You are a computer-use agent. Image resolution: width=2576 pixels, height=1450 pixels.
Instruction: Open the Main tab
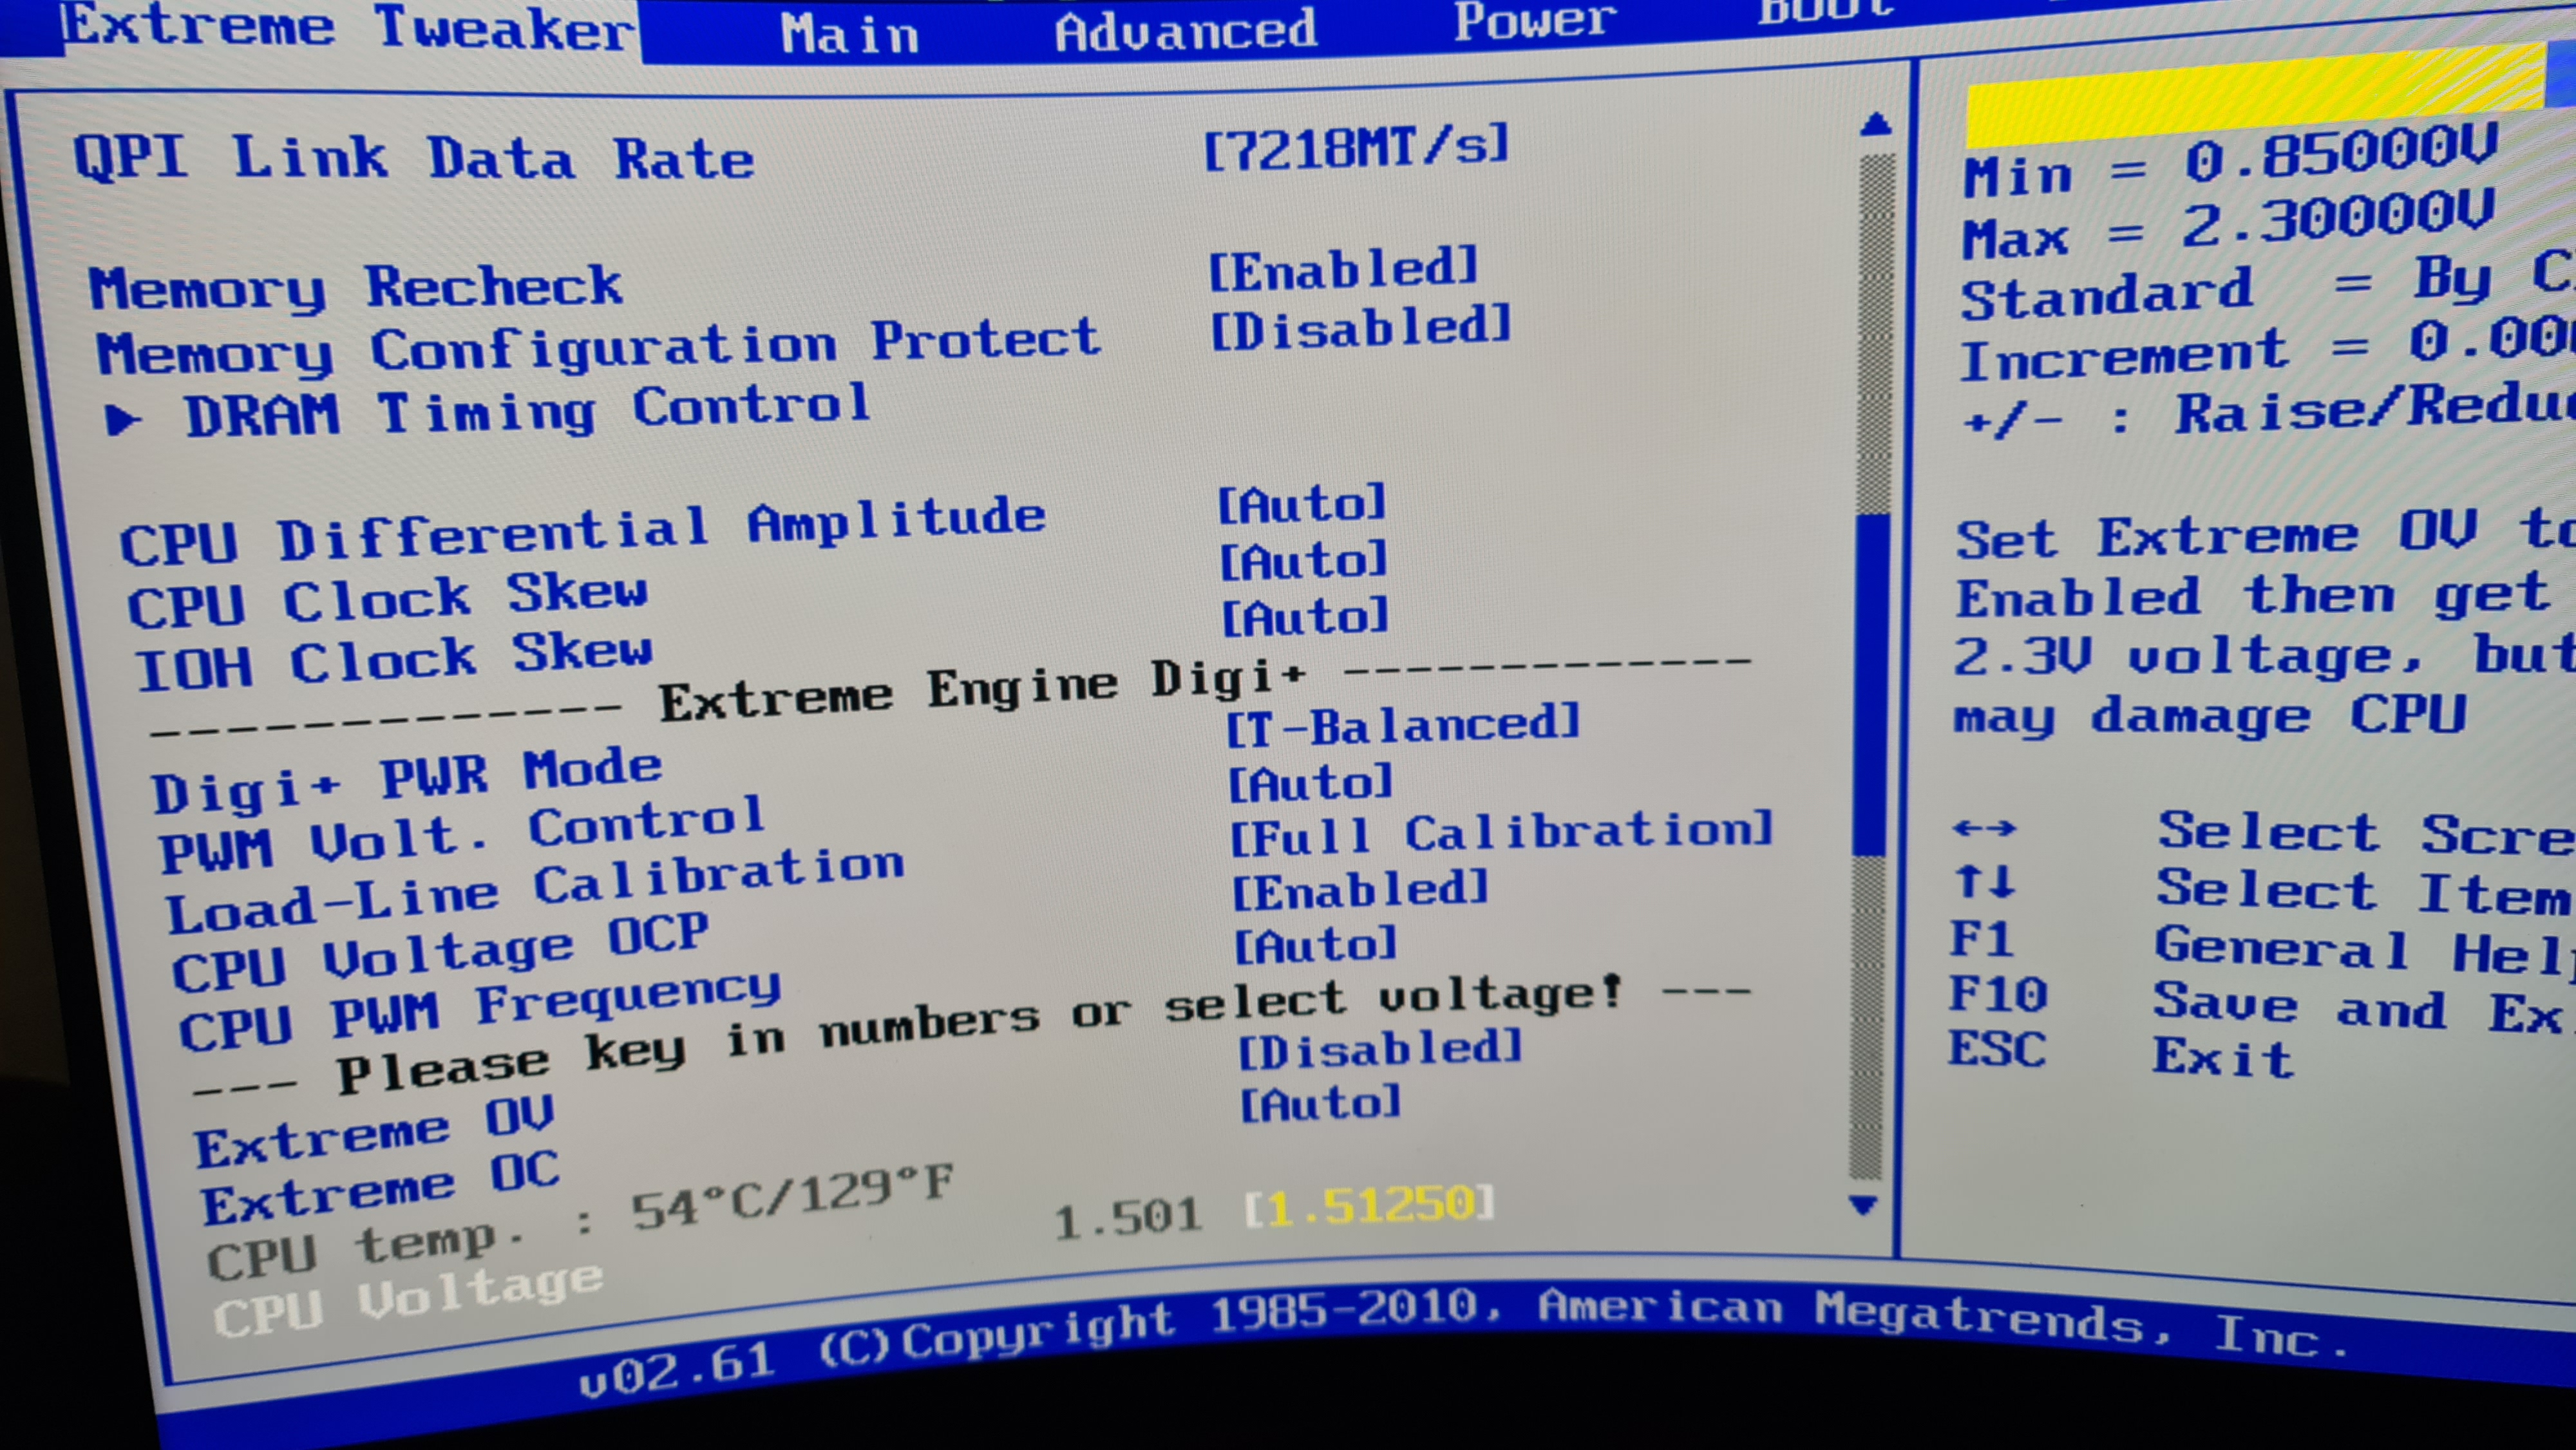[x=849, y=34]
